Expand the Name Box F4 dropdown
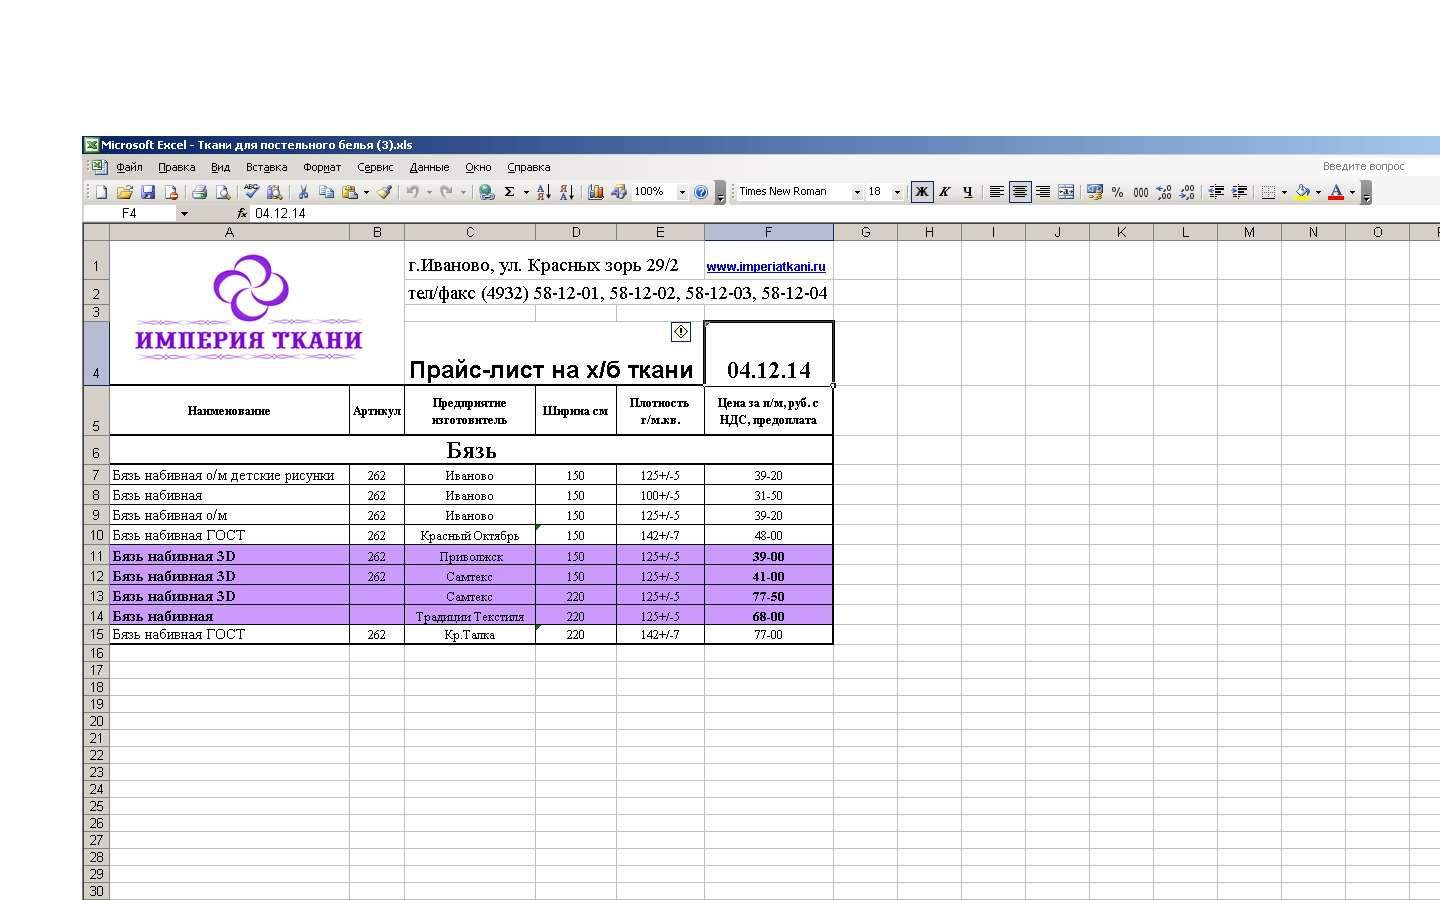1440x900 pixels. point(183,213)
